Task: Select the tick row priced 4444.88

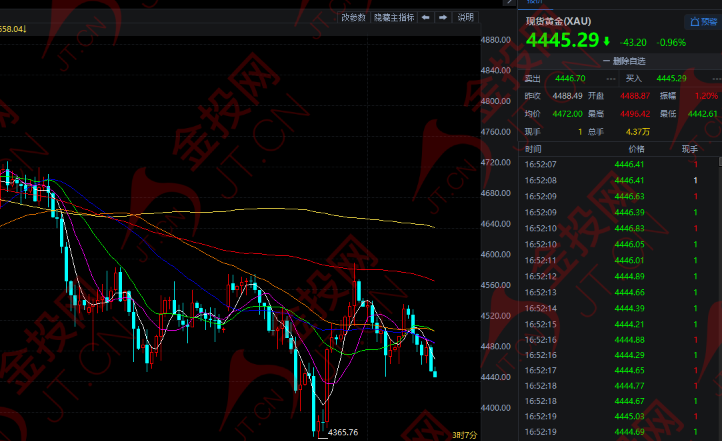Action: (618, 340)
